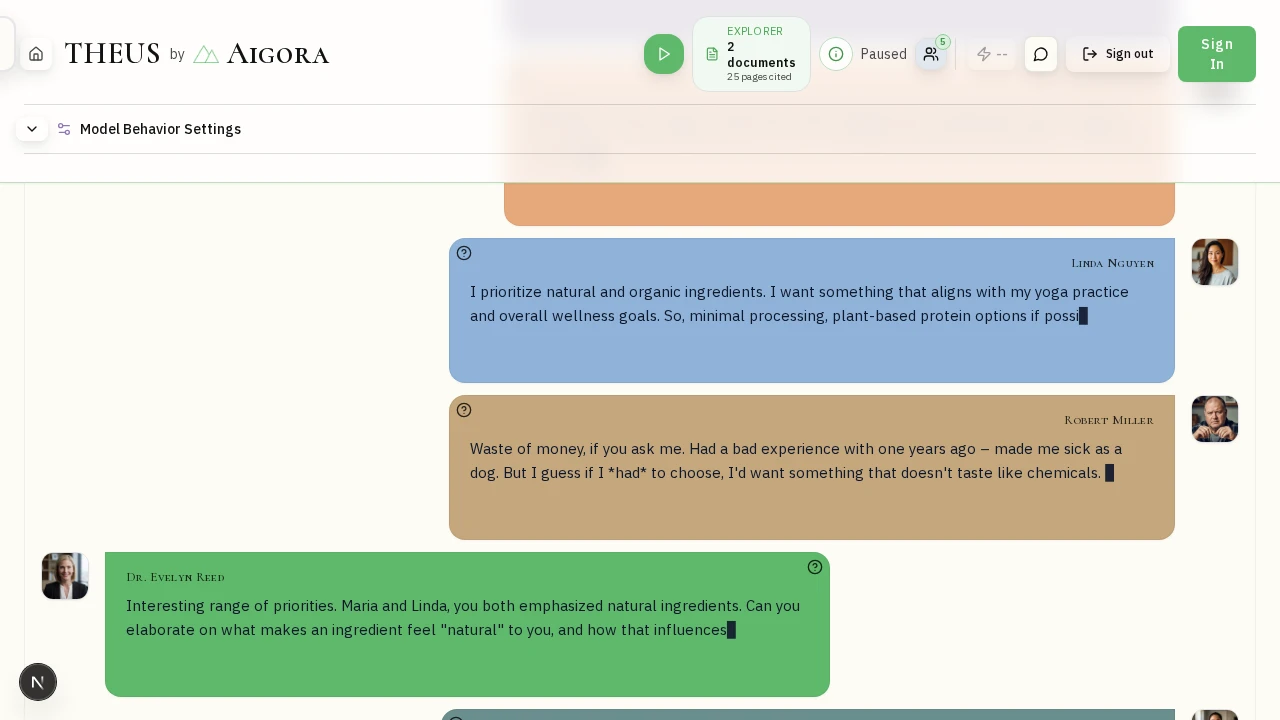1280x720 pixels.
Task: Select Linda Nguyen's avatar thumbnail
Action: coord(1215,262)
